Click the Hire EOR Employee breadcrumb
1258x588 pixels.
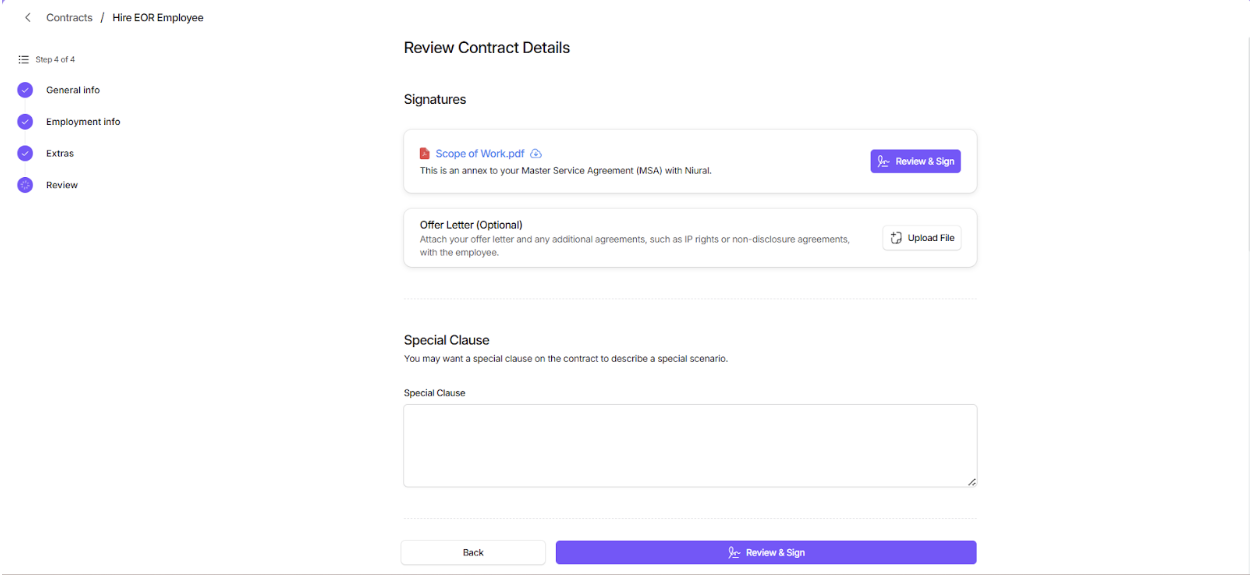tap(158, 18)
